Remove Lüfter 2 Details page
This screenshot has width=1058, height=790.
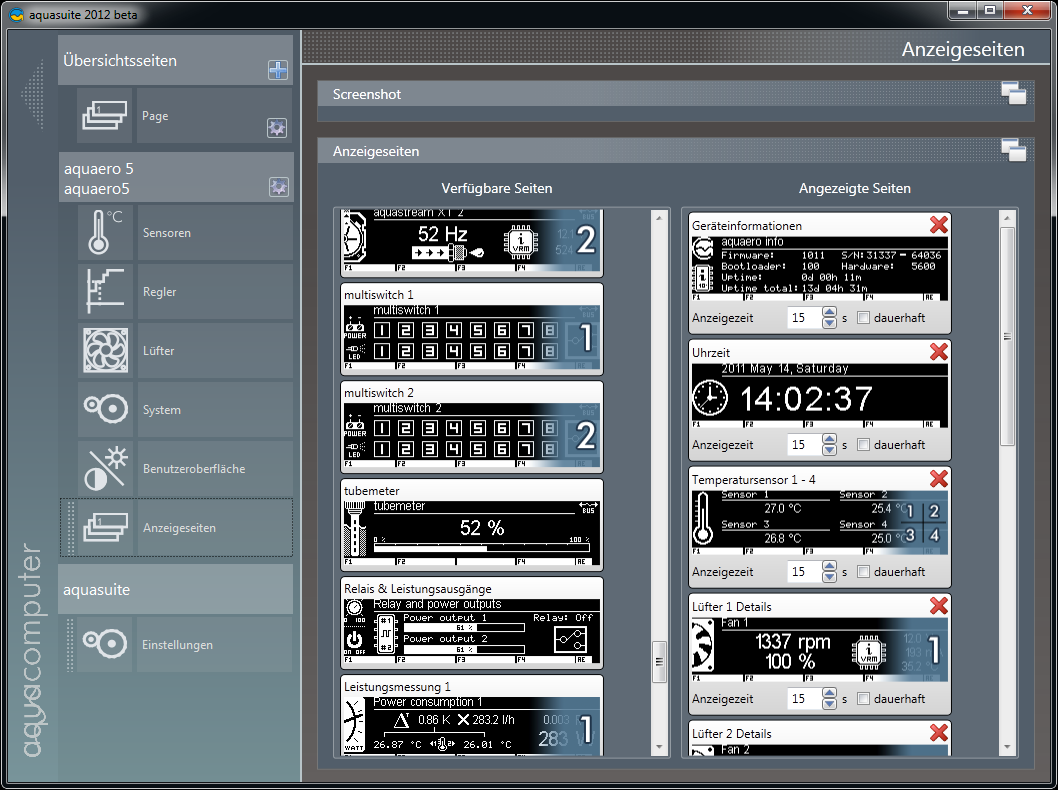(x=939, y=733)
